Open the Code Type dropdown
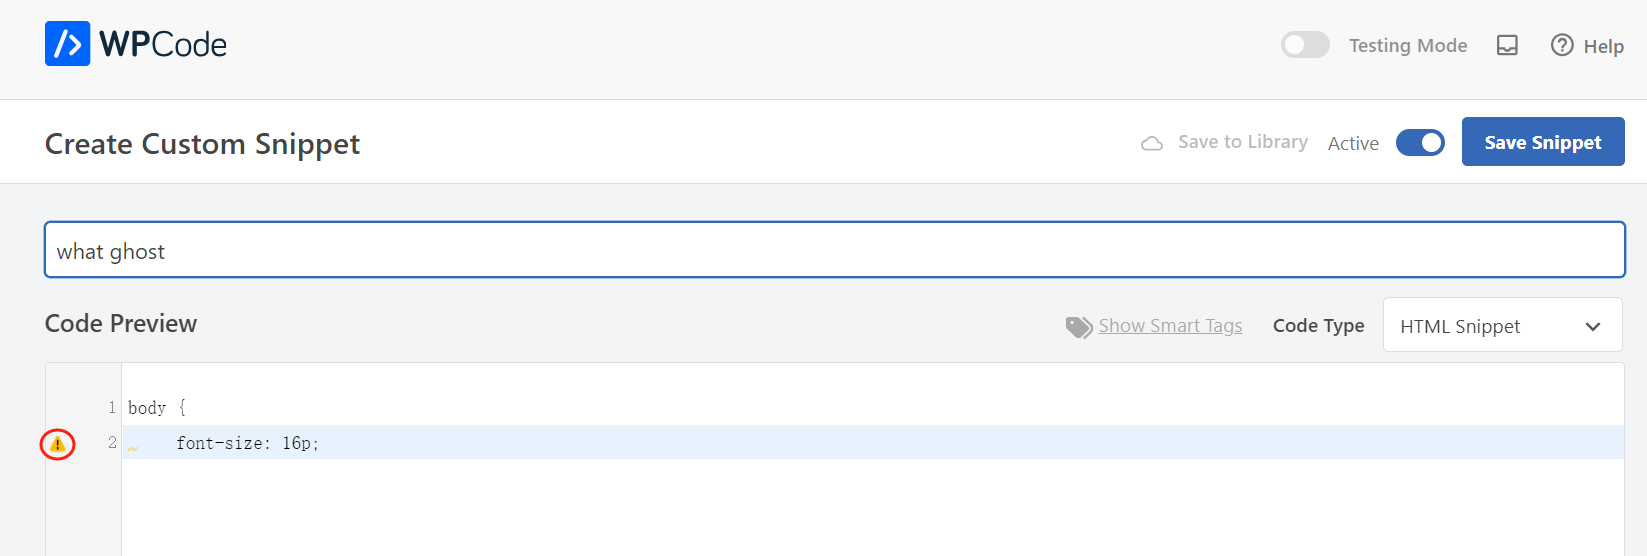This screenshot has width=1647, height=556. (1501, 325)
